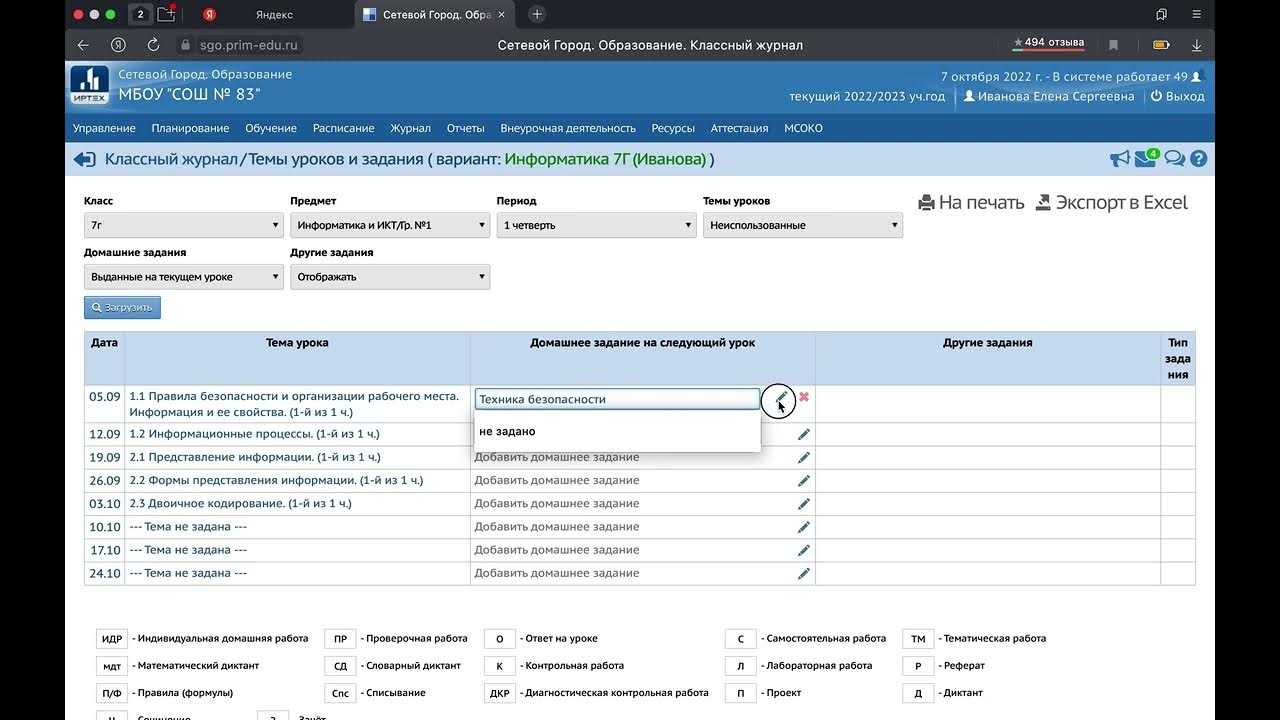This screenshot has height=720, width=1280.
Task: Open the Домашние задания dropdown
Action: pyautogui.click(x=184, y=277)
